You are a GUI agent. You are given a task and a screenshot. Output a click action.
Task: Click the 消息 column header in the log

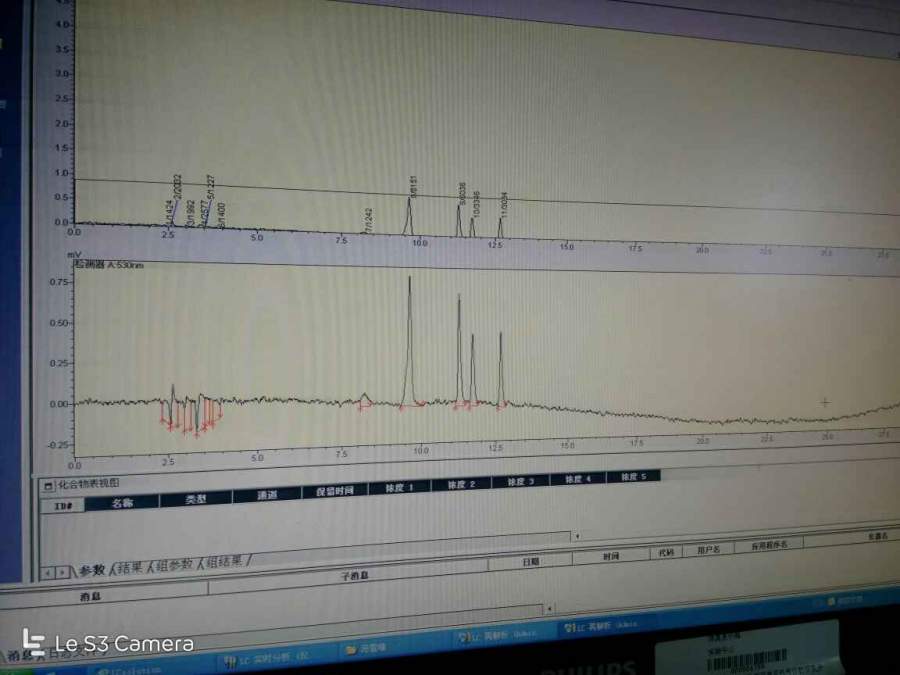pos(91,596)
